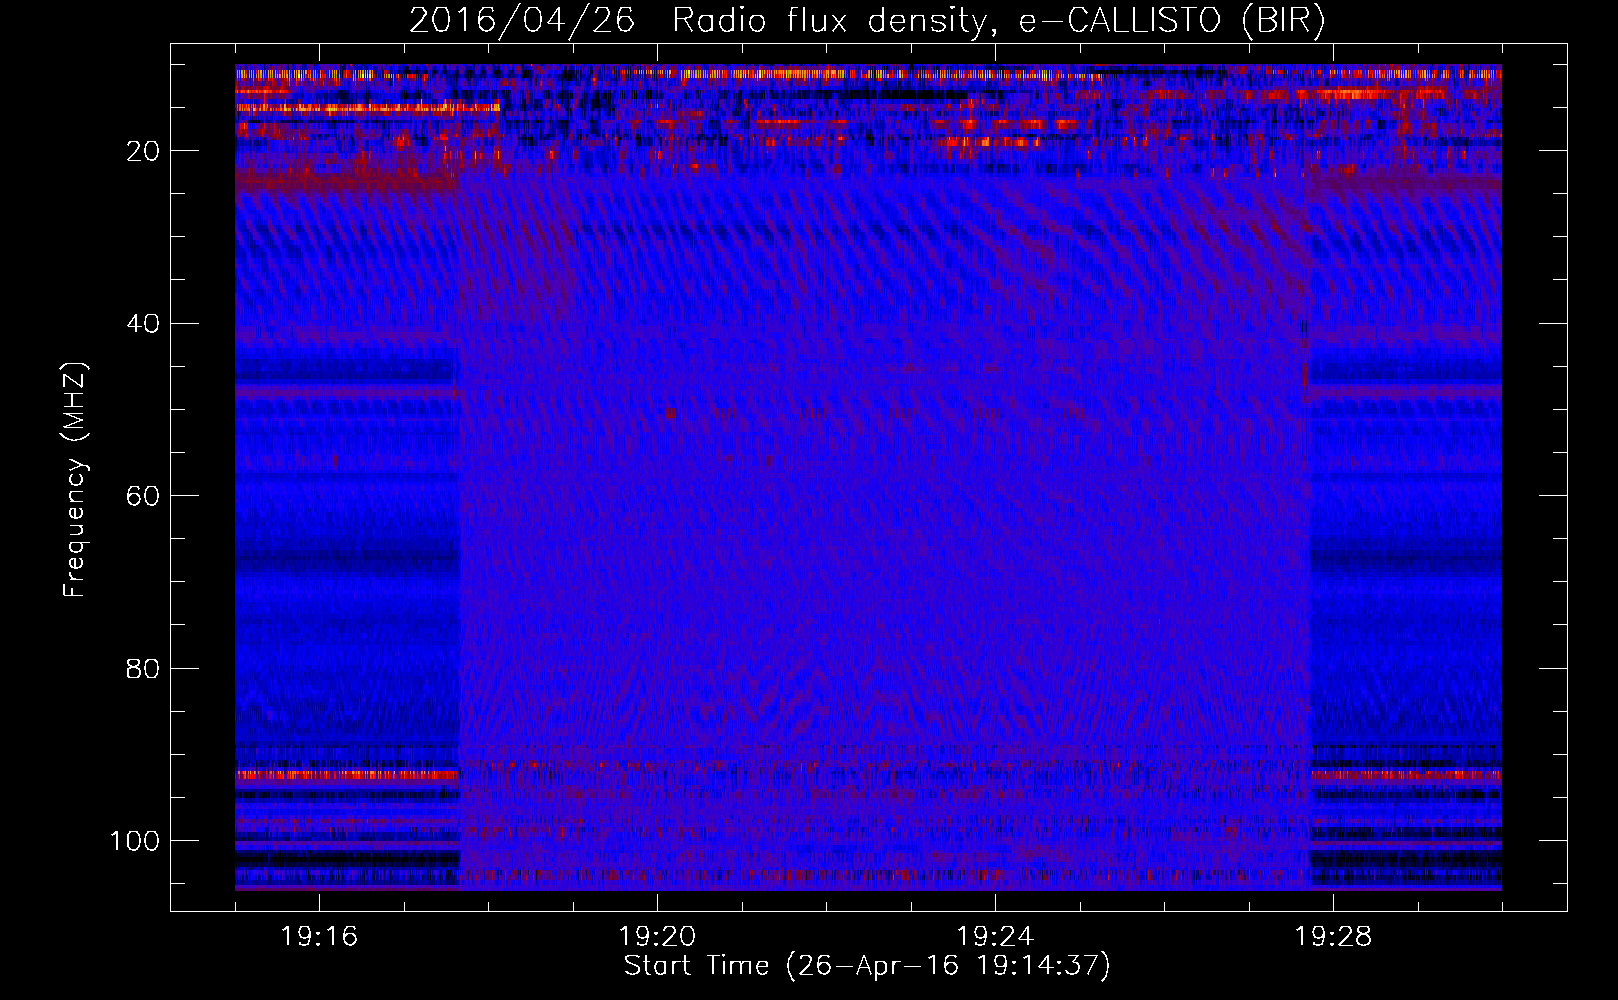
Task: Click the '60' frequency tick label
Action: point(144,496)
